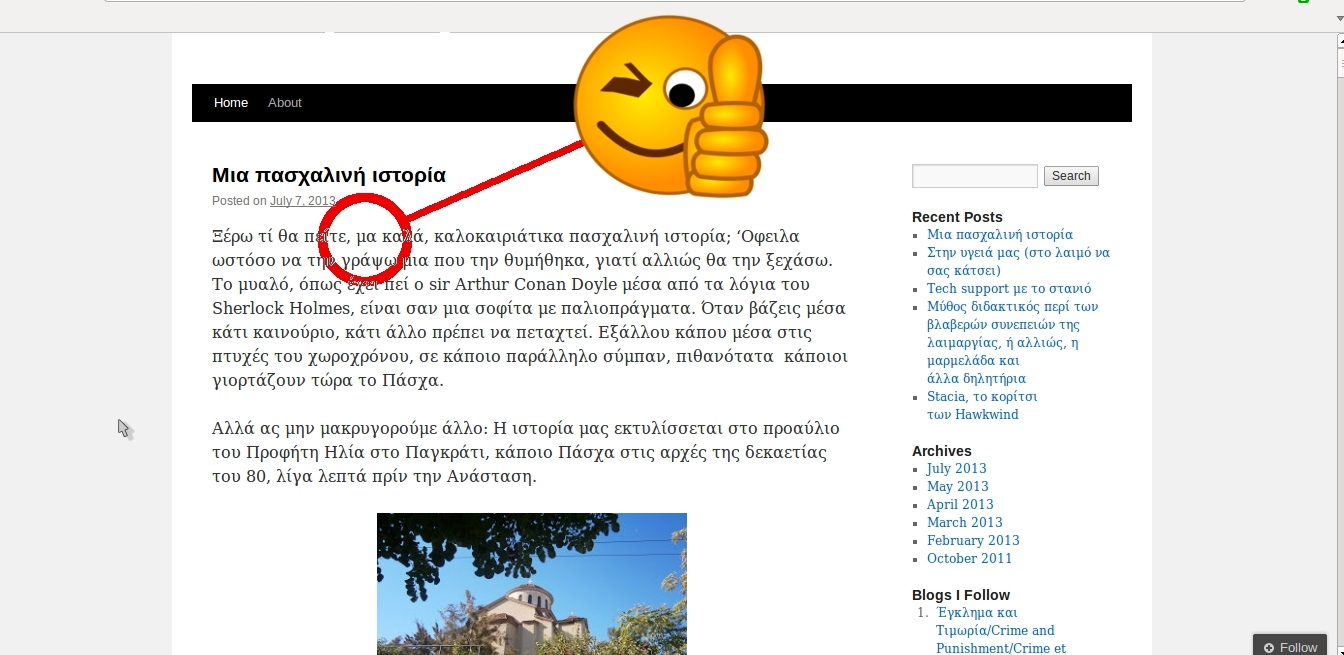
Task: Click the green icon in browser toolbar
Action: 1303,2
